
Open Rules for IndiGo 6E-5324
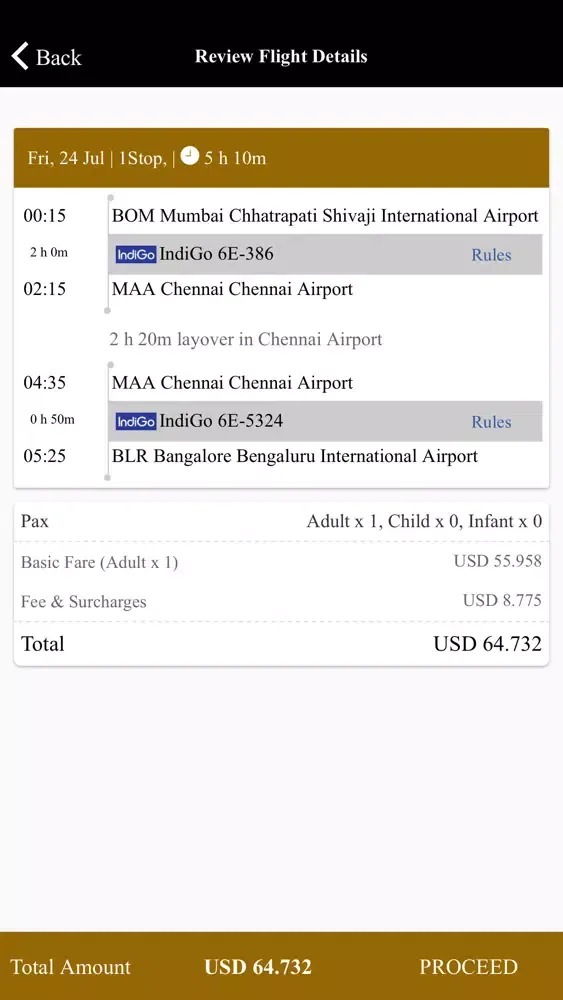(x=491, y=422)
